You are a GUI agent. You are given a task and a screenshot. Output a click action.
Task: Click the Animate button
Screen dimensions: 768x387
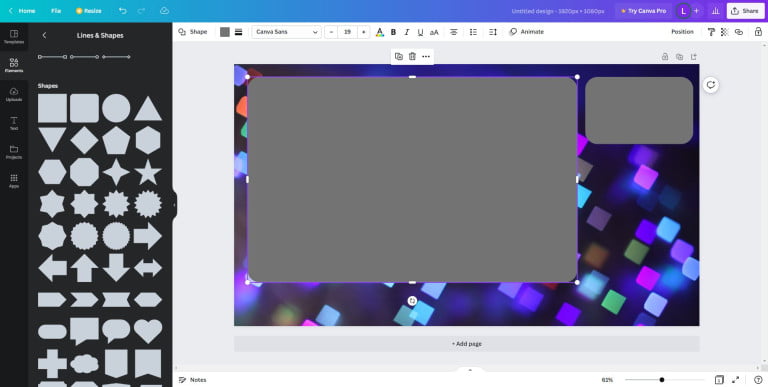point(527,32)
